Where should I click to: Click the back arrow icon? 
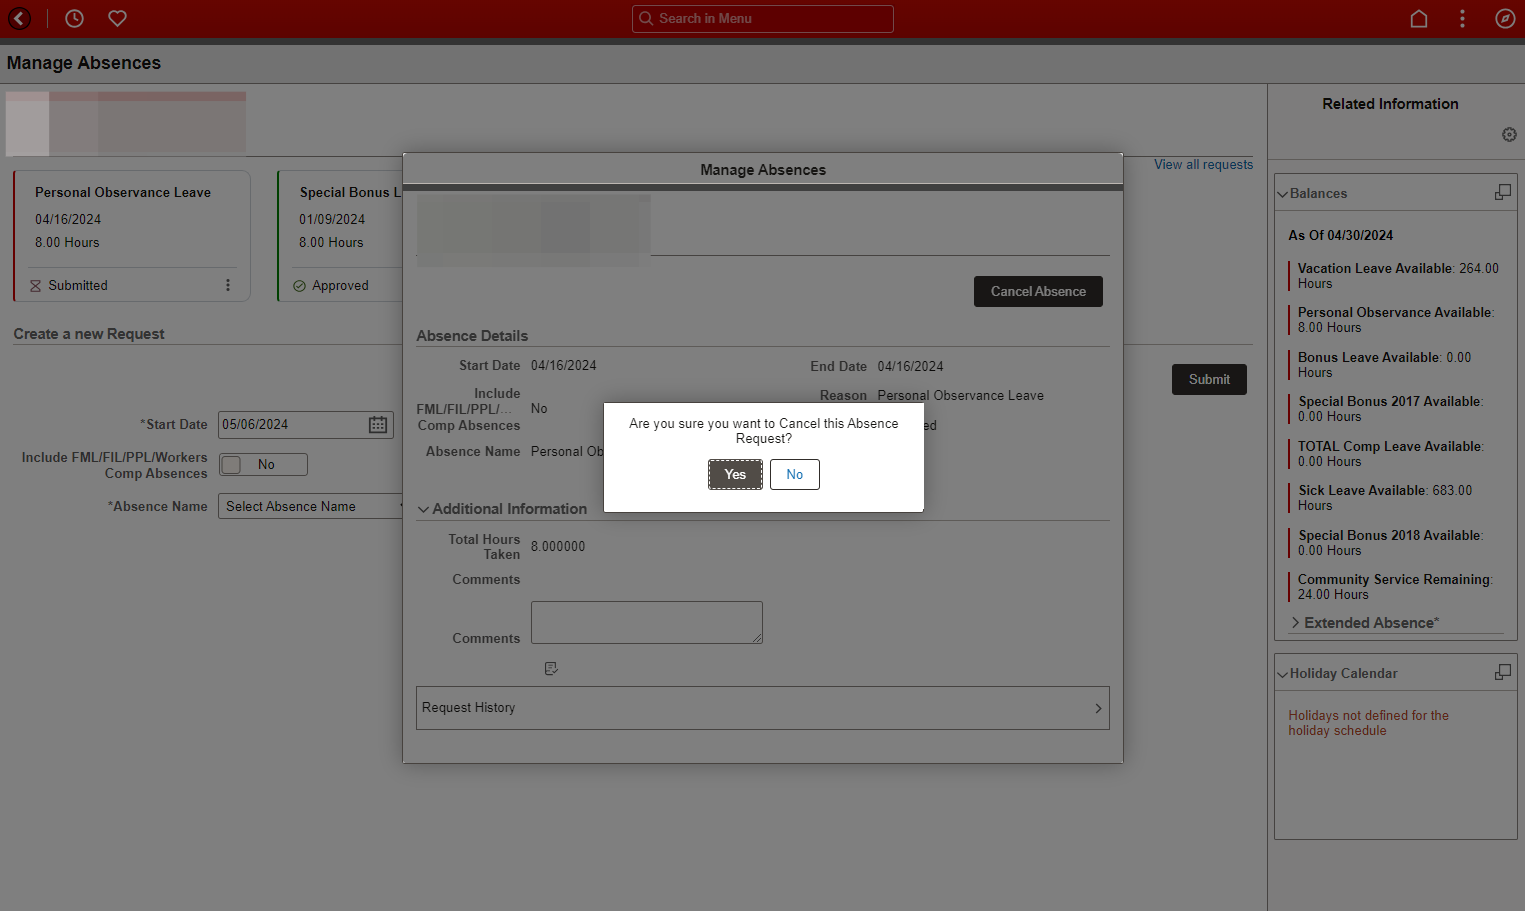[19, 18]
